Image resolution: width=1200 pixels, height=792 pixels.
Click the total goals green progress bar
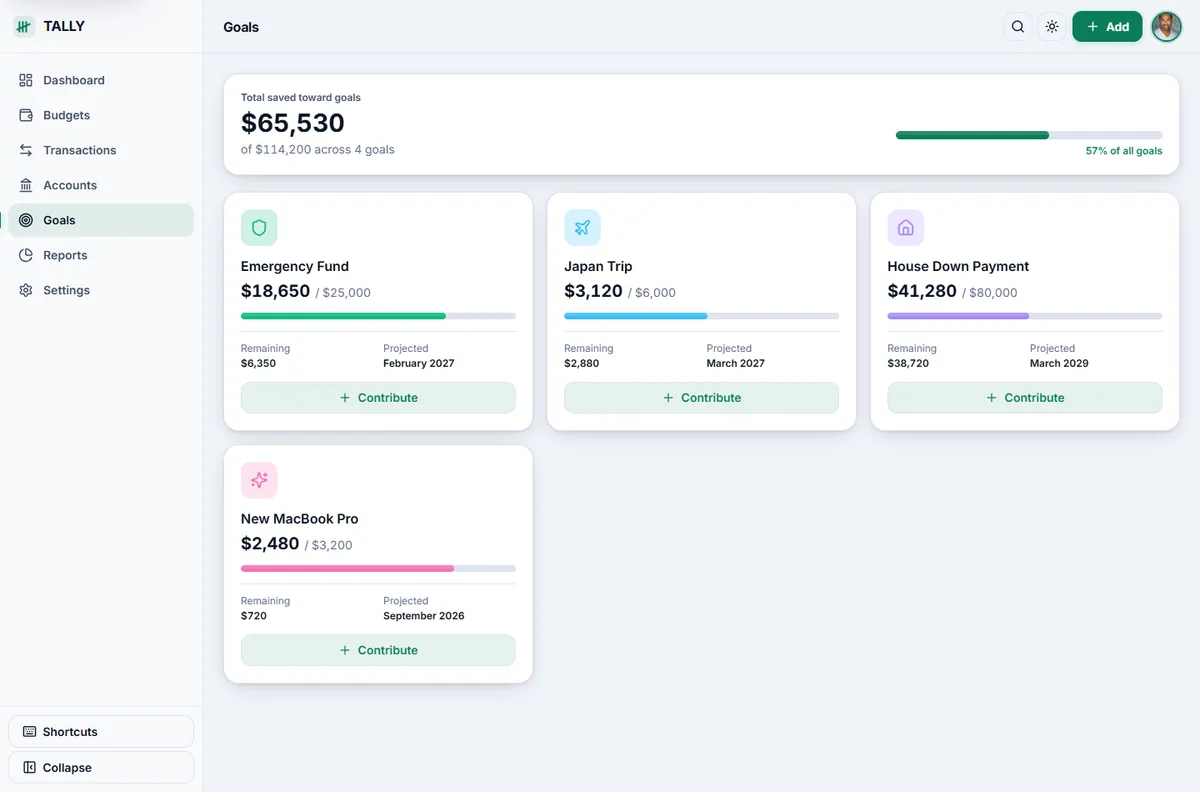[1029, 135]
